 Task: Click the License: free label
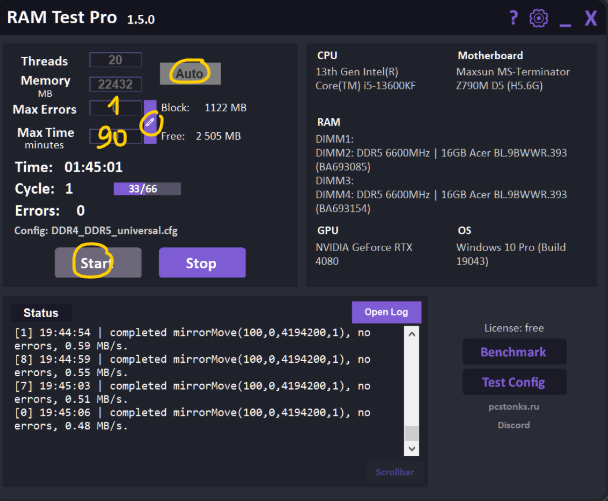(x=514, y=328)
